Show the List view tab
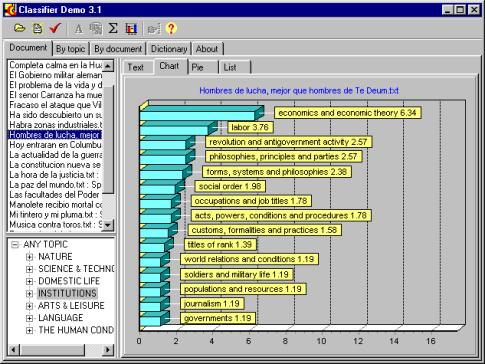Viewport: 485px width, 364px height. pos(233,67)
